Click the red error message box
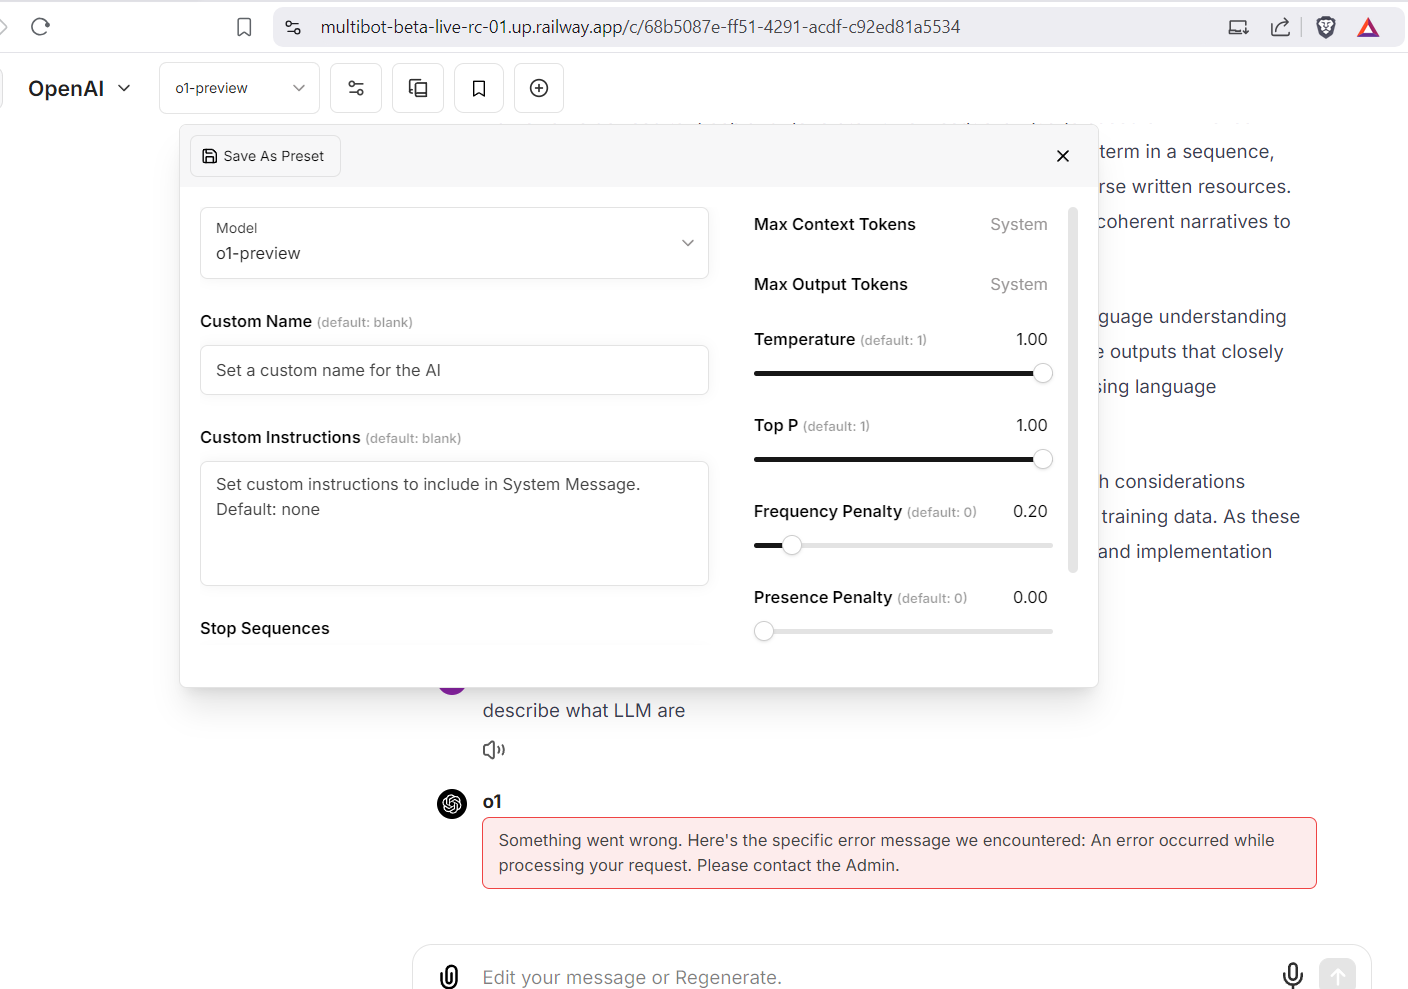Screen dimensions: 1408x989 [x=899, y=853]
